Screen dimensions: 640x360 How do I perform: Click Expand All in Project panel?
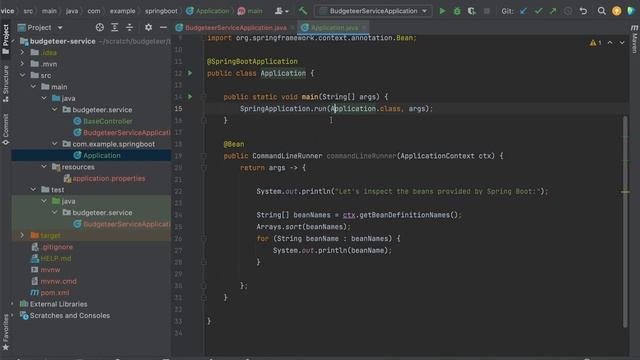coord(115,27)
